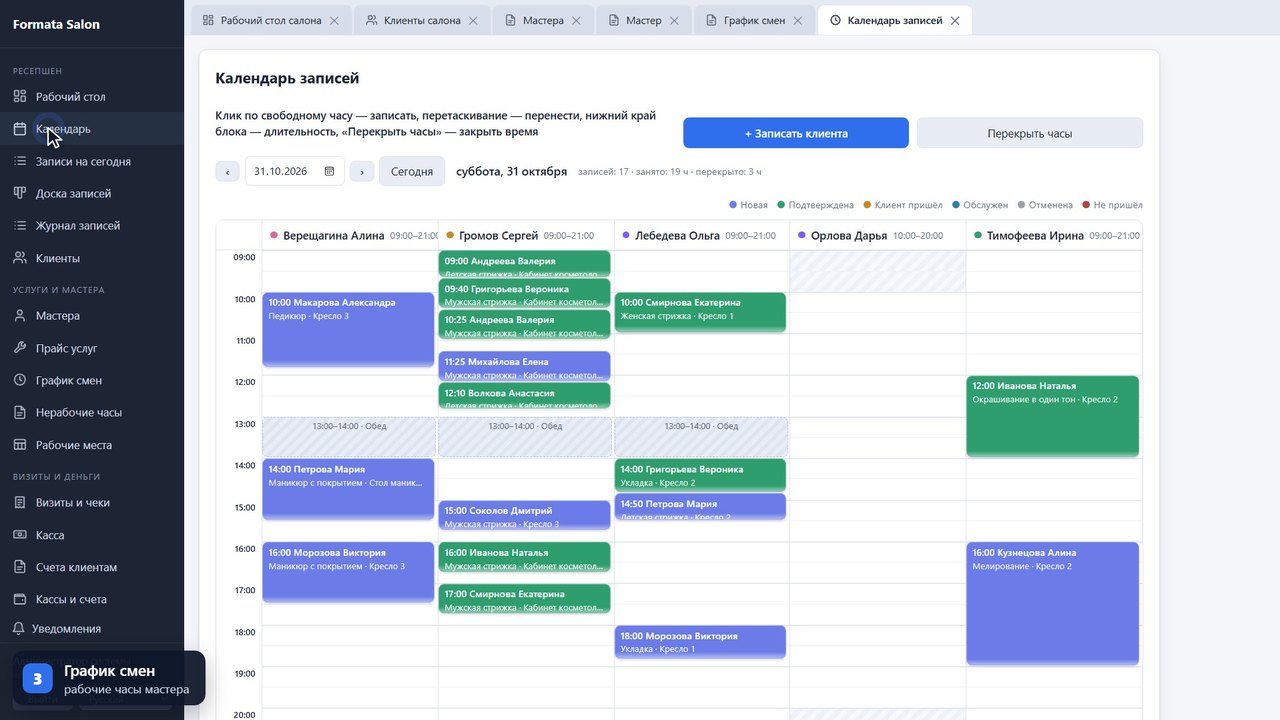This screenshot has height=720, width=1280.
Task: Open Мастера section in sidebar
Action: click(x=92, y=316)
